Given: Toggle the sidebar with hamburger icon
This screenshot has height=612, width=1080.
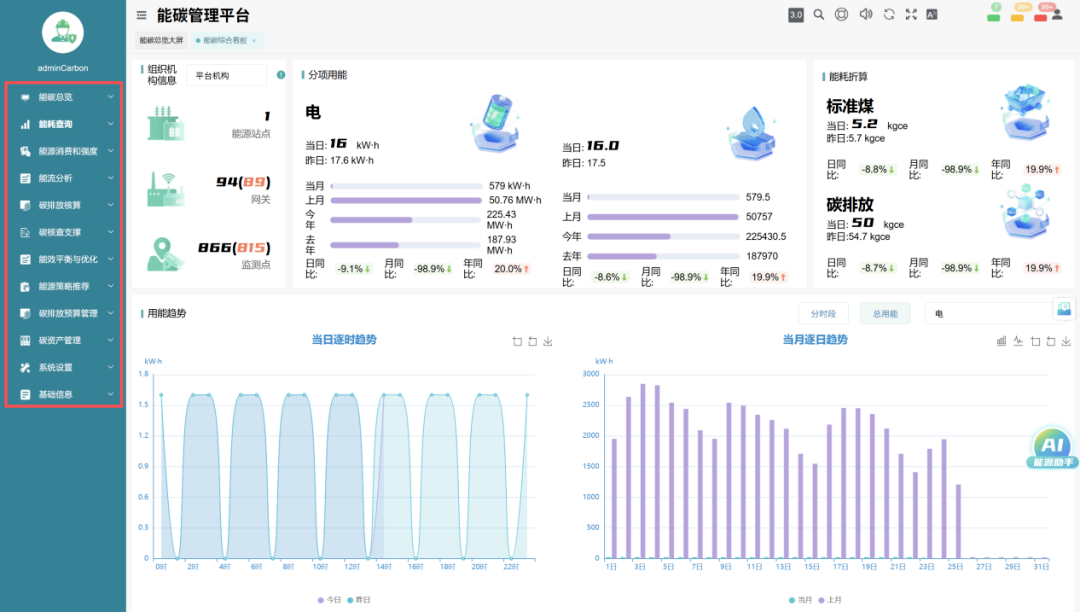Looking at the screenshot, I should [141, 15].
